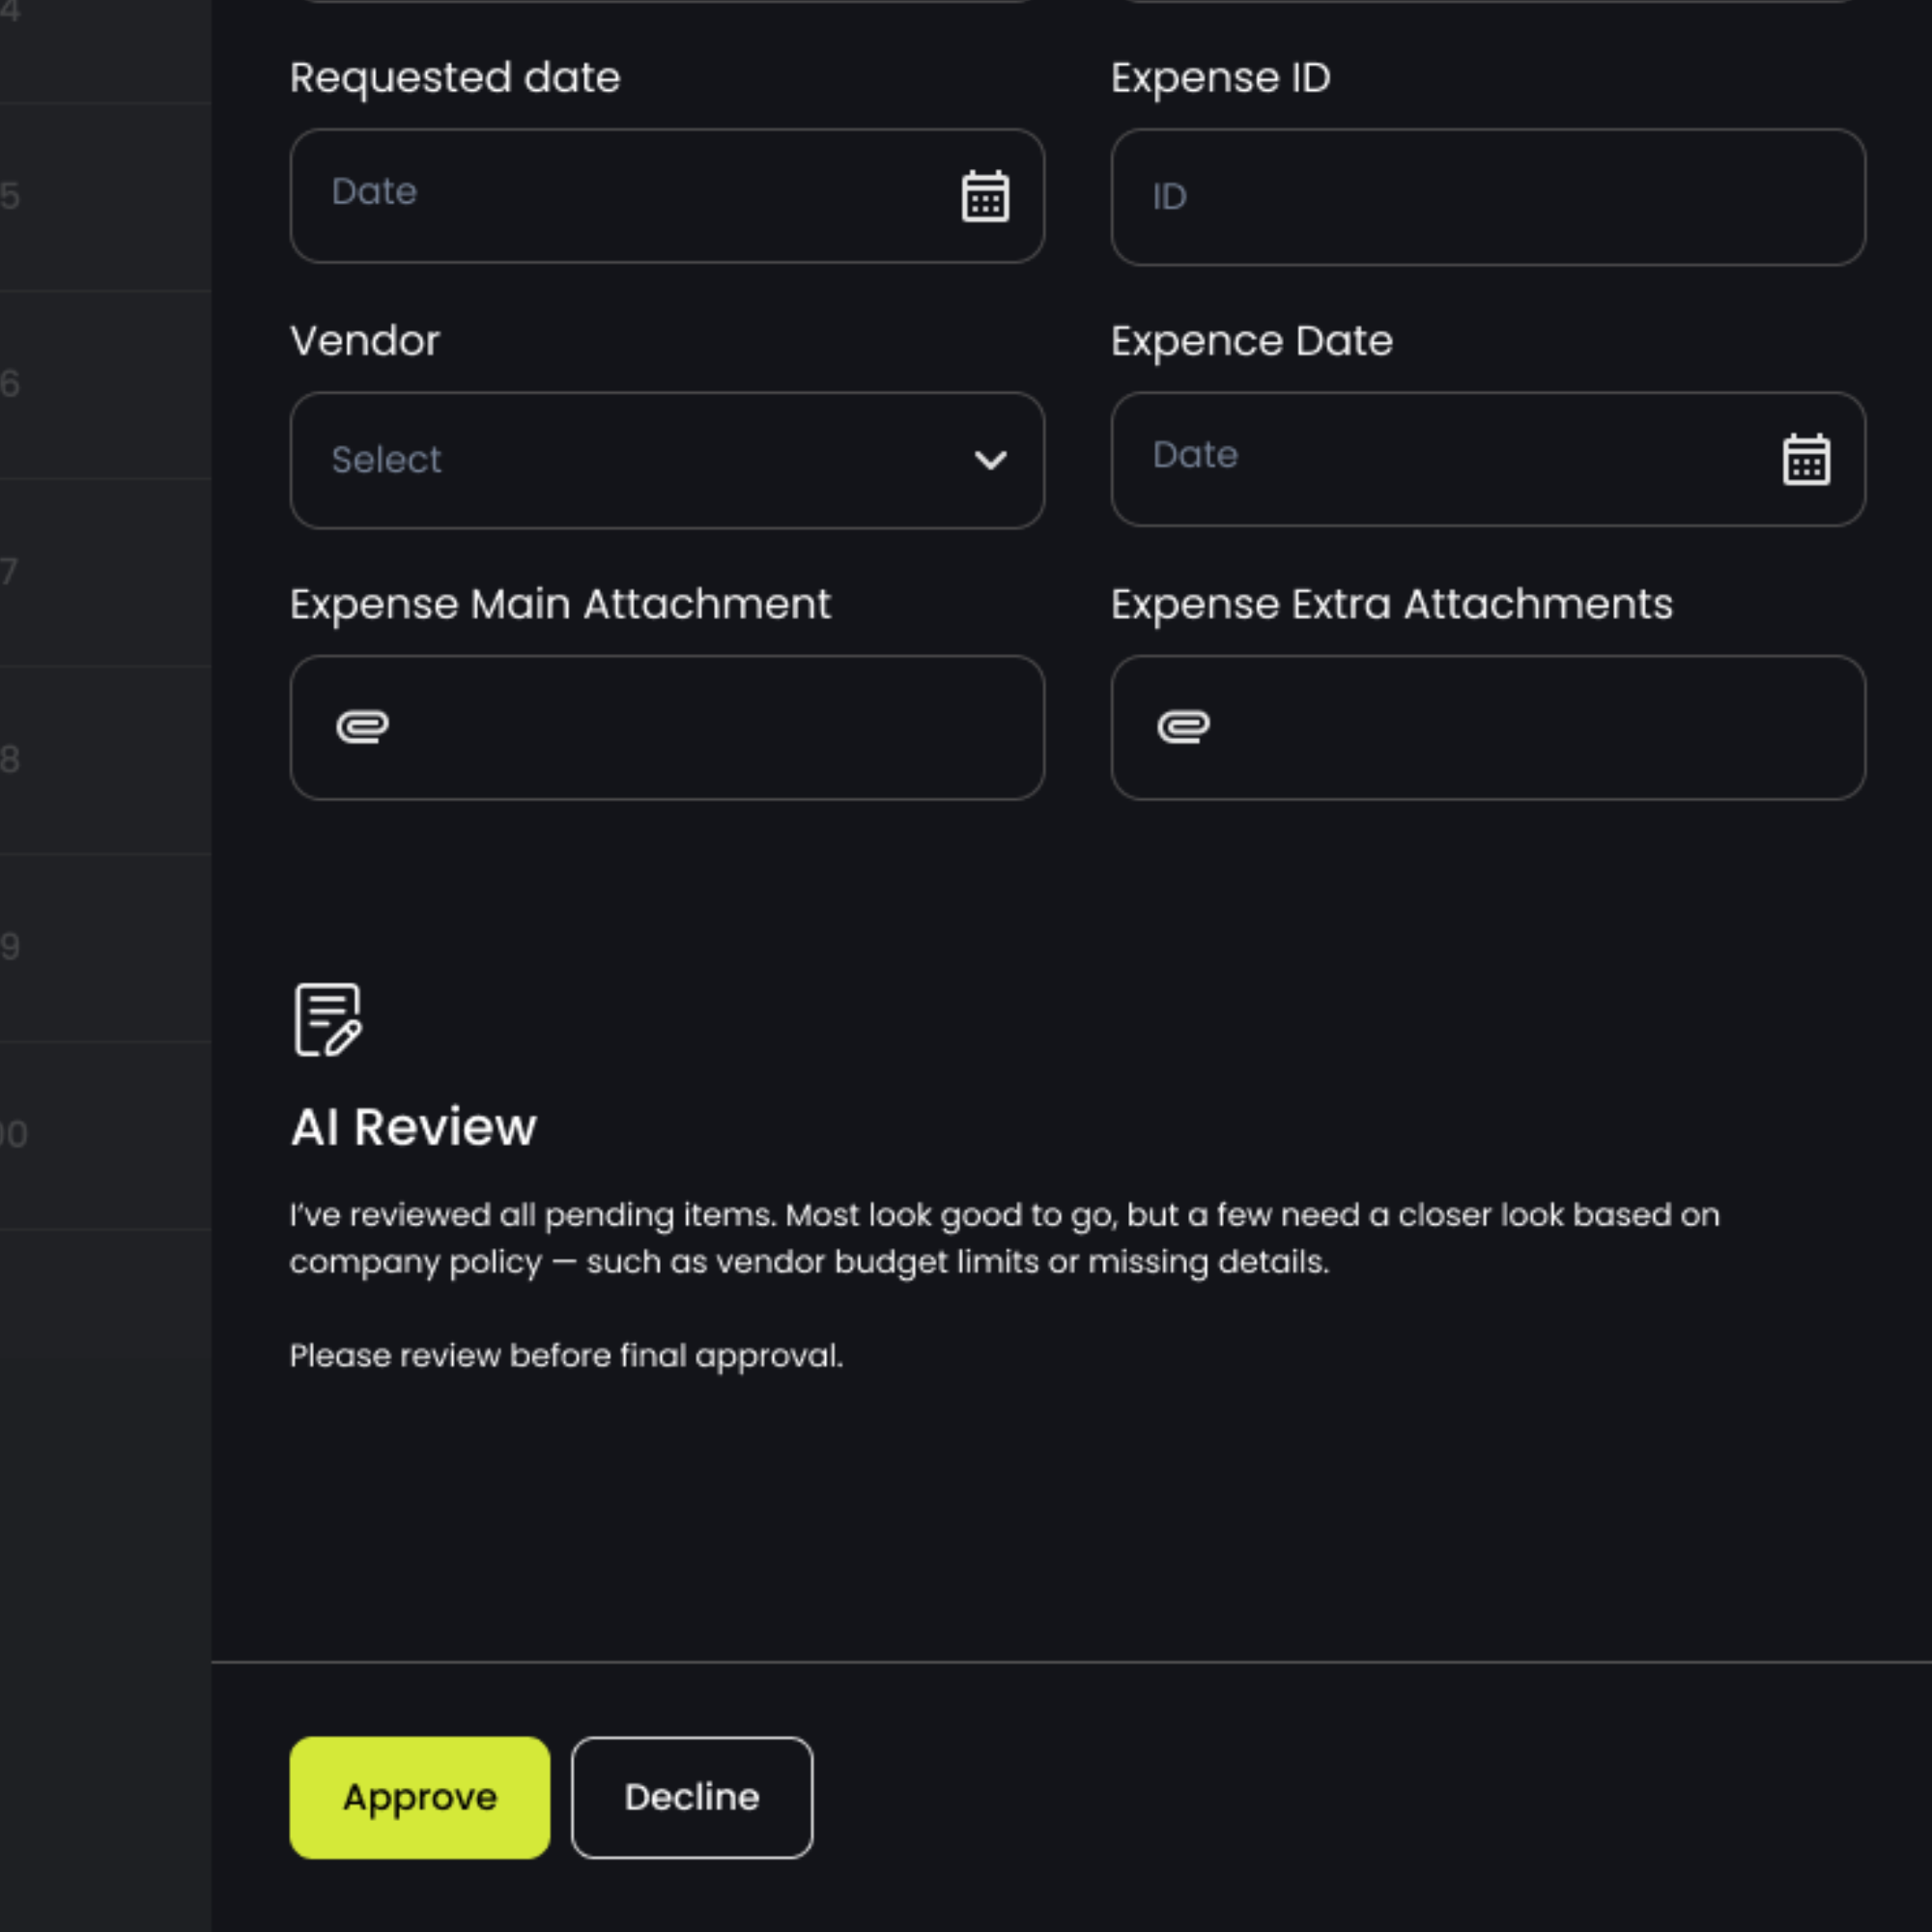The width and height of the screenshot is (1932, 1932).
Task: Focus the Requested date input field
Action: point(620,196)
